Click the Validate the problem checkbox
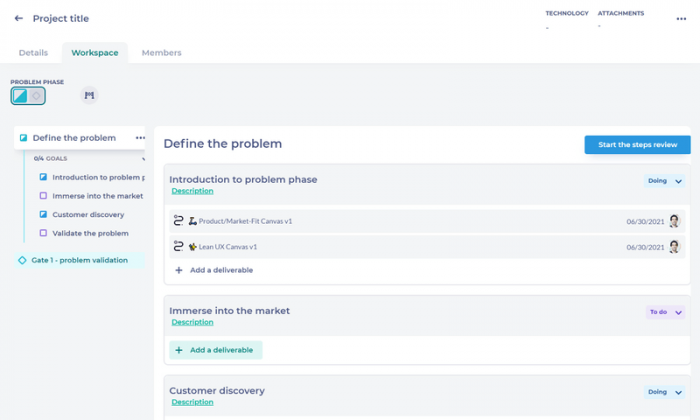The height and width of the screenshot is (420, 700). 43,233
